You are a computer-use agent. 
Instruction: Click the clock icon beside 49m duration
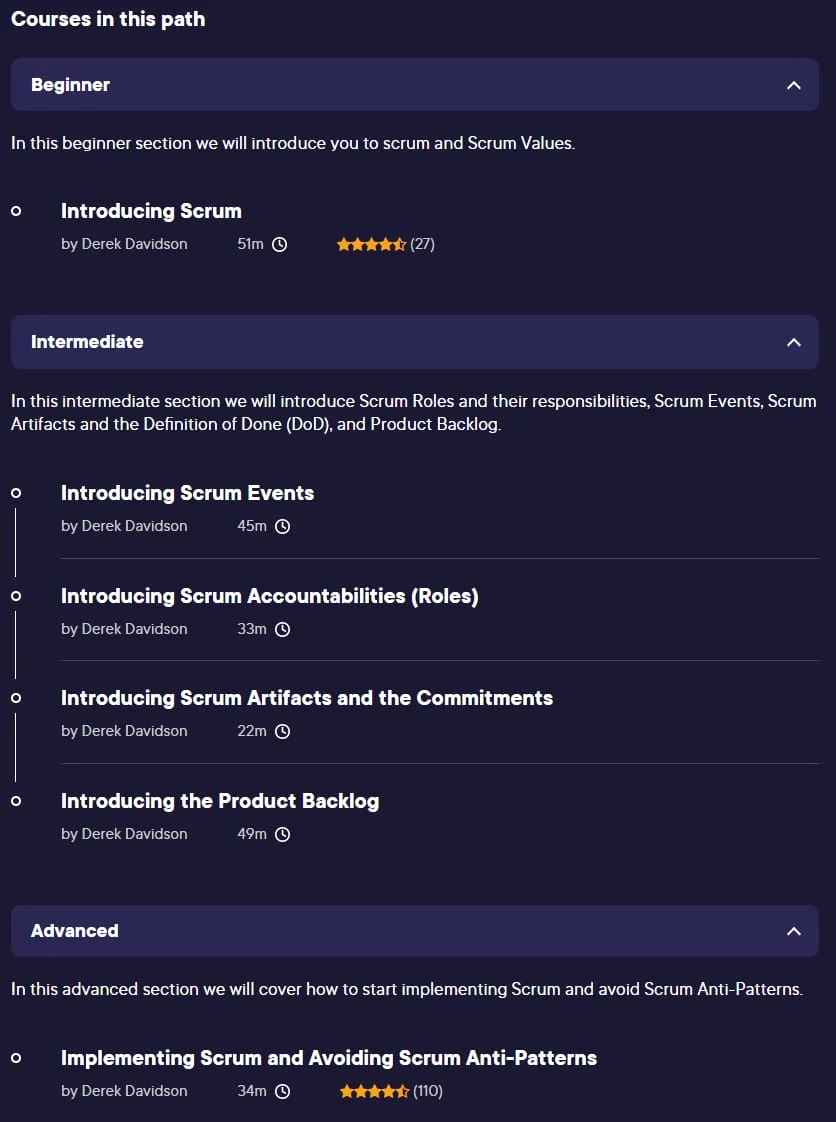coord(283,834)
